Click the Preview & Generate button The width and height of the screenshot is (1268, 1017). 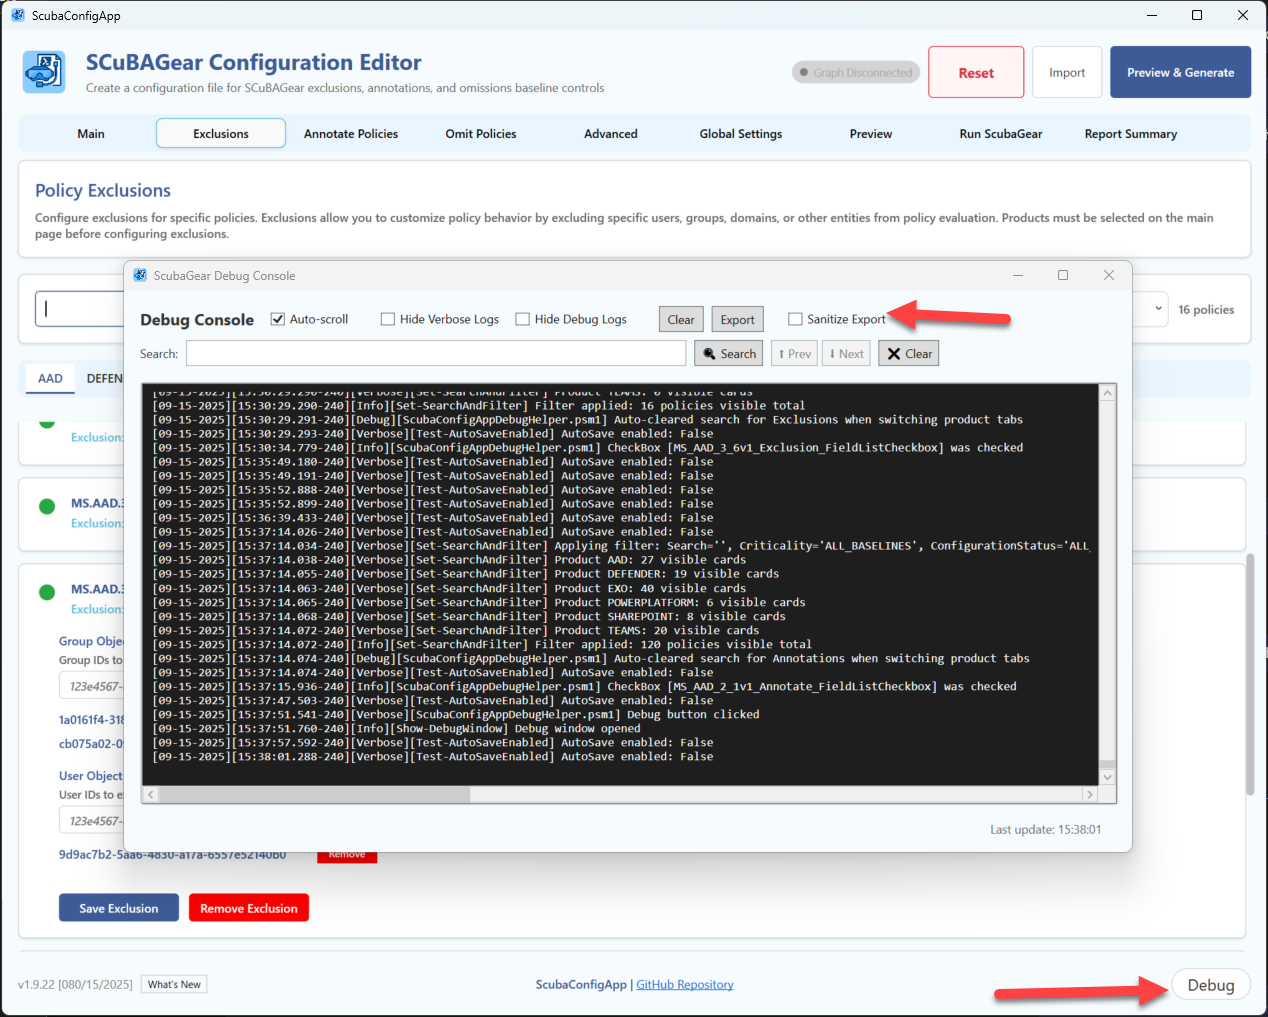pos(1180,73)
